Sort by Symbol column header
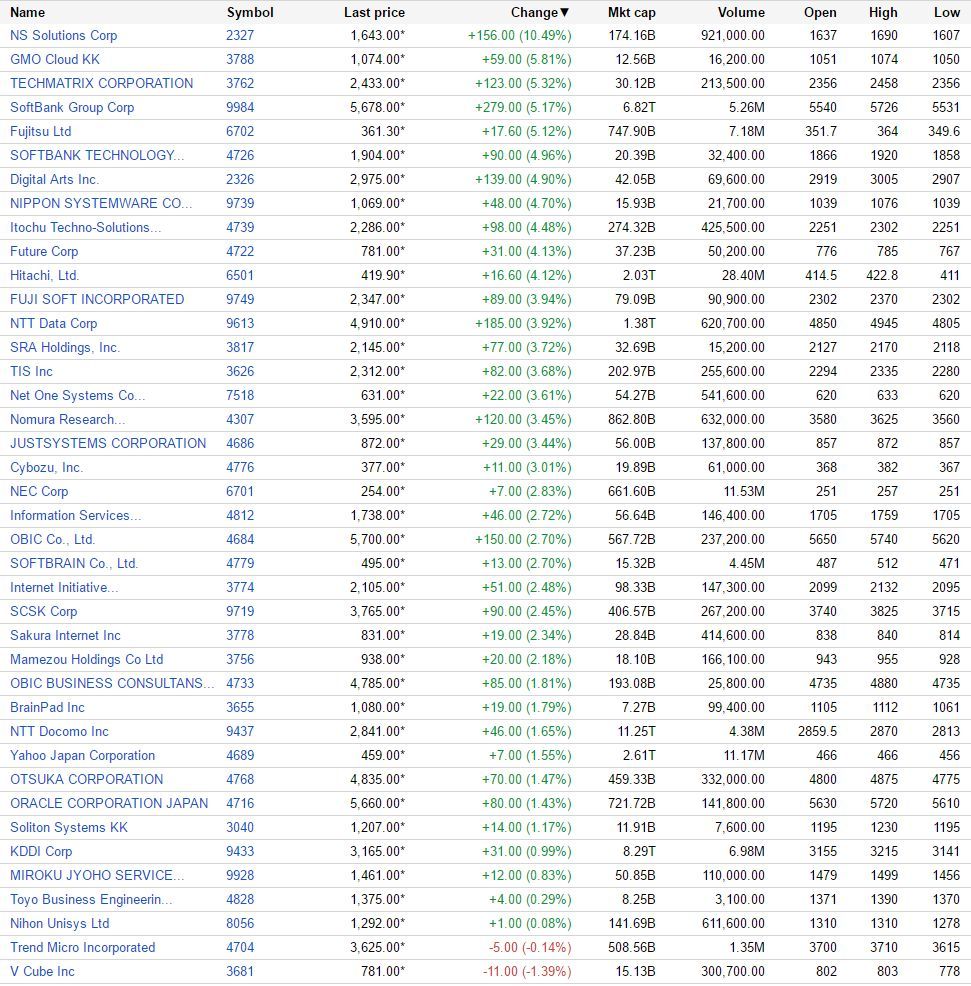This screenshot has width=971, height=986. [250, 13]
